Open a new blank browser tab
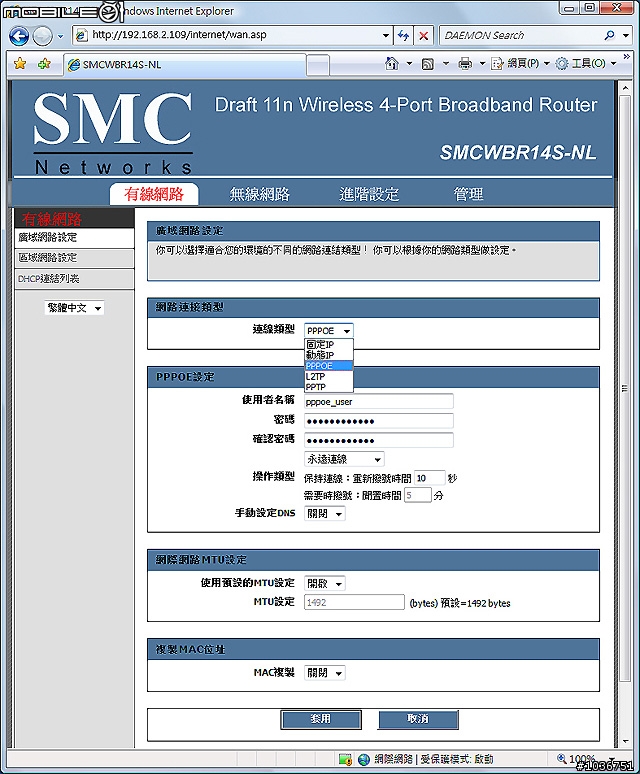 318,65
